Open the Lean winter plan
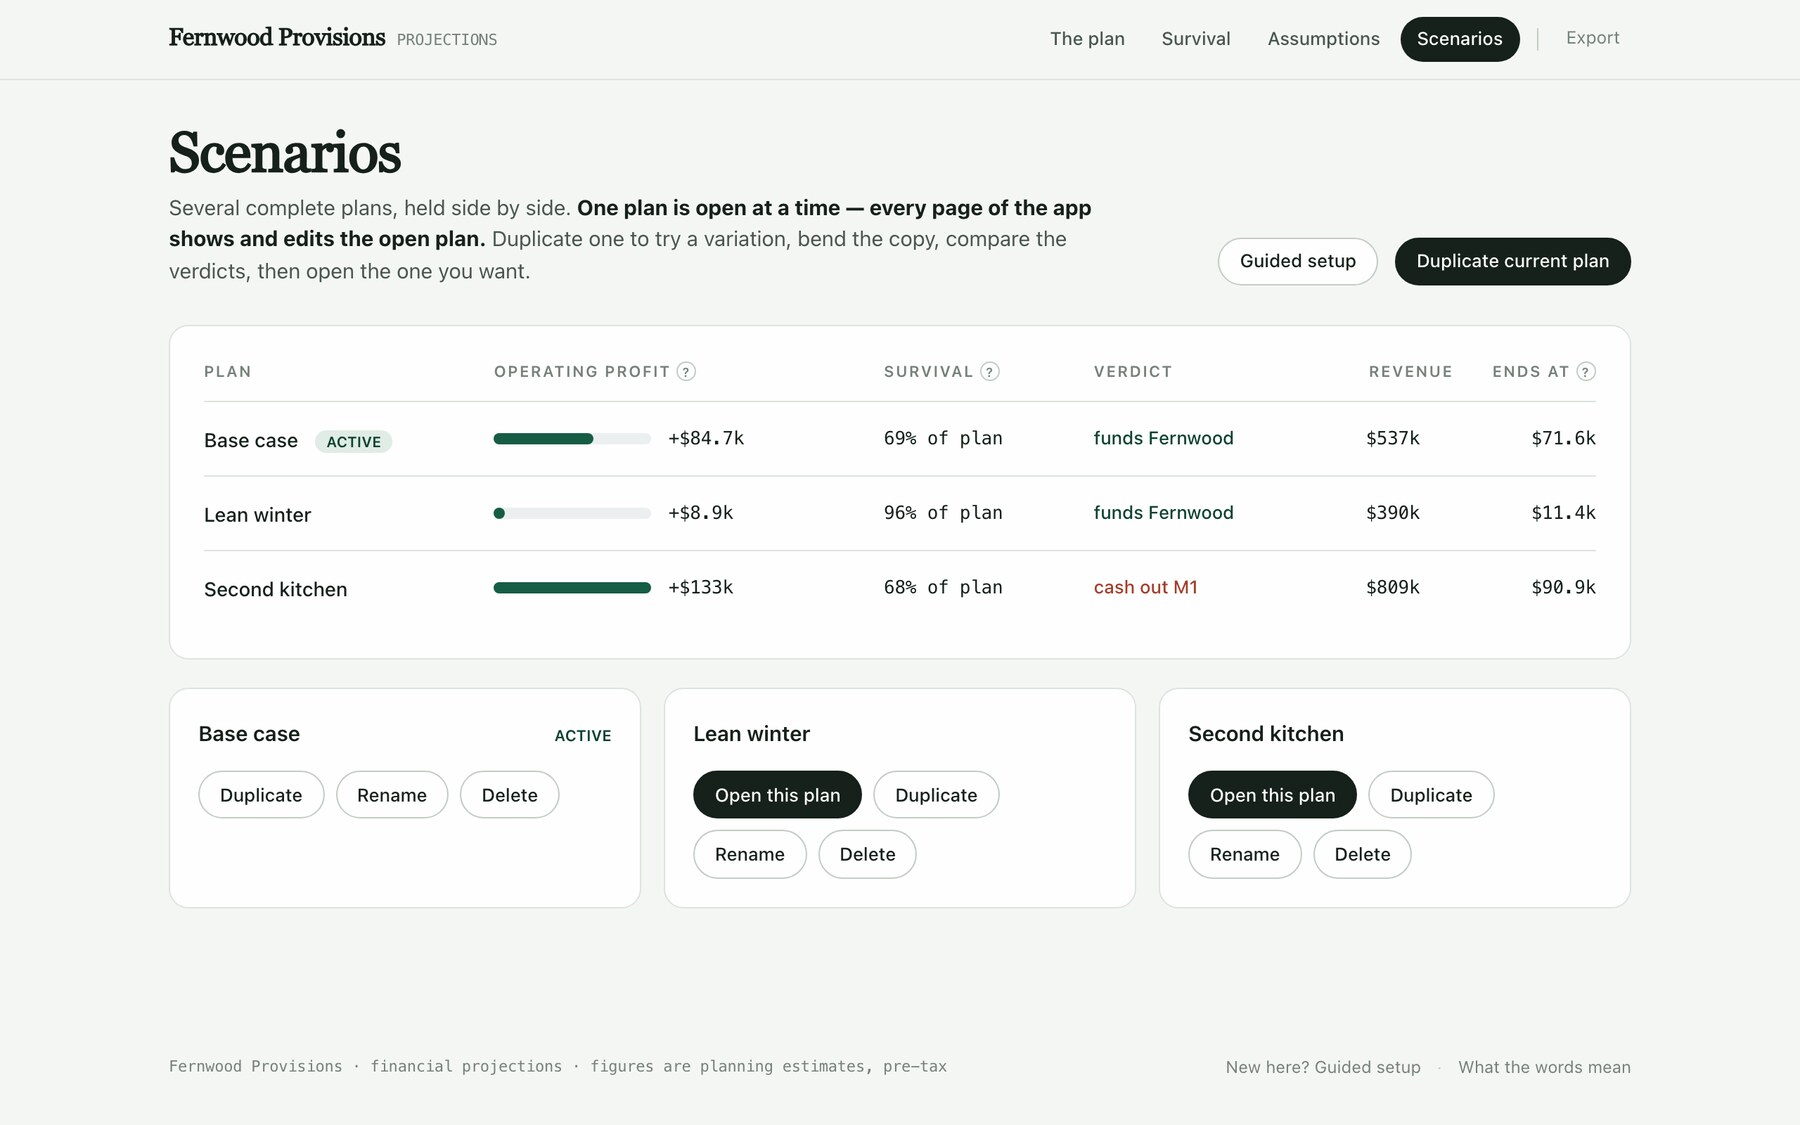Viewport: 1800px width, 1125px height. coord(777,795)
